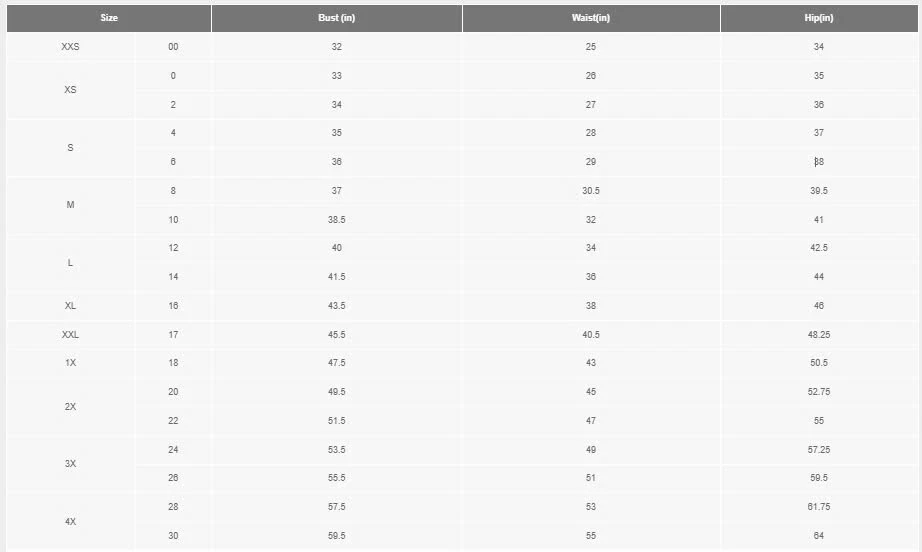The width and height of the screenshot is (922, 552).
Task: Select the 3X size label
Action: 70,464
